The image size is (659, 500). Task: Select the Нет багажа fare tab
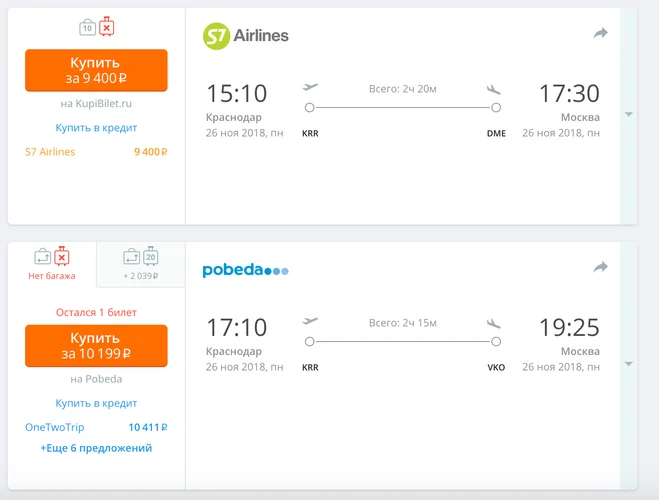click(52, 264)
